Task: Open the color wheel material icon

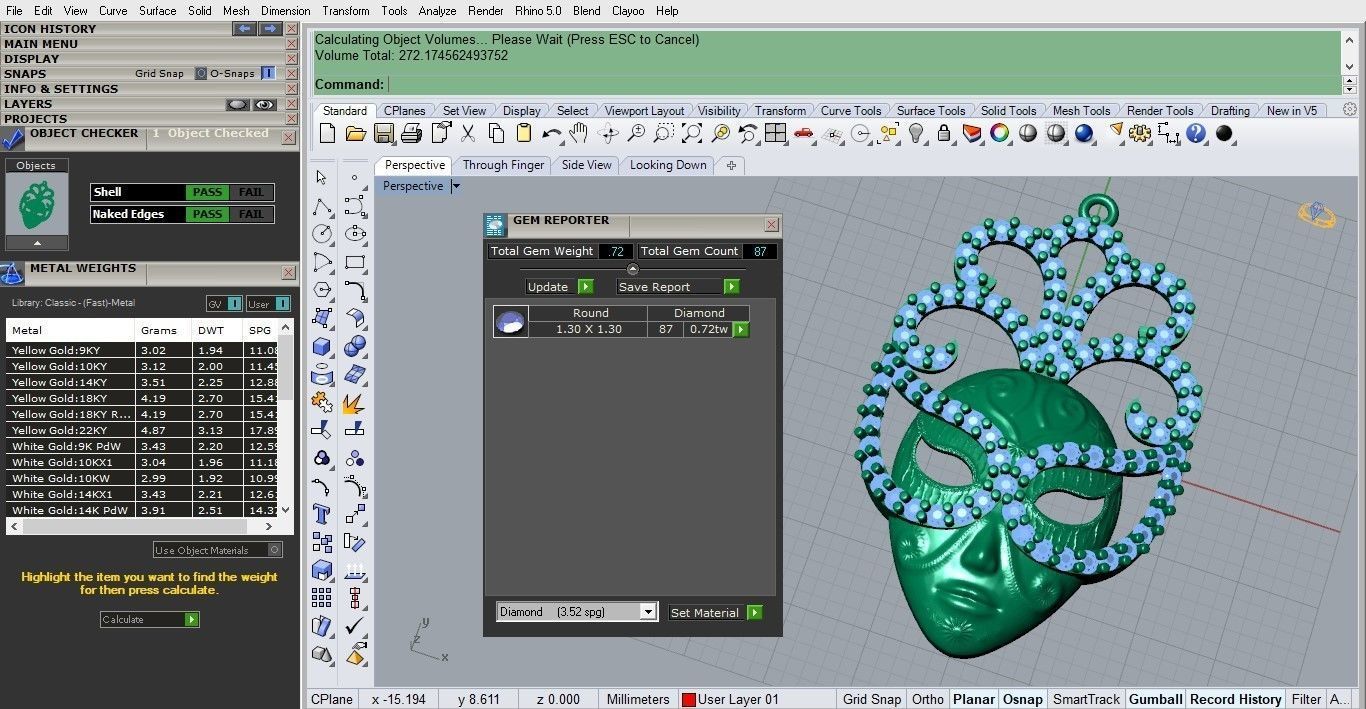Action: [999, 133]
